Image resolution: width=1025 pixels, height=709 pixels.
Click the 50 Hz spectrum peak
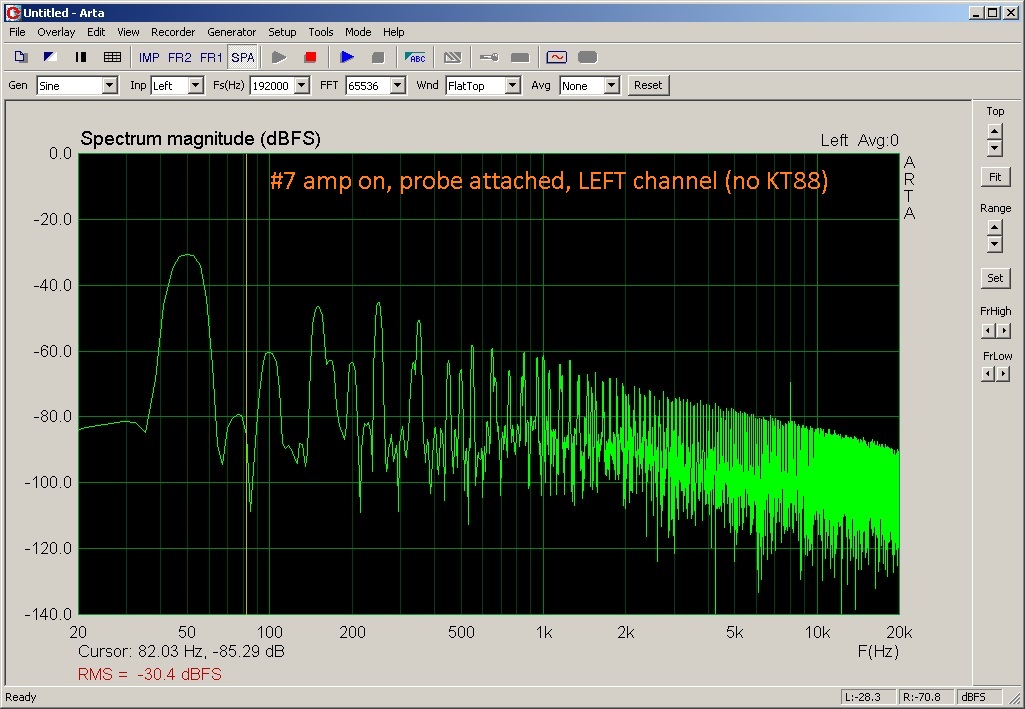[x=188, y=256]
